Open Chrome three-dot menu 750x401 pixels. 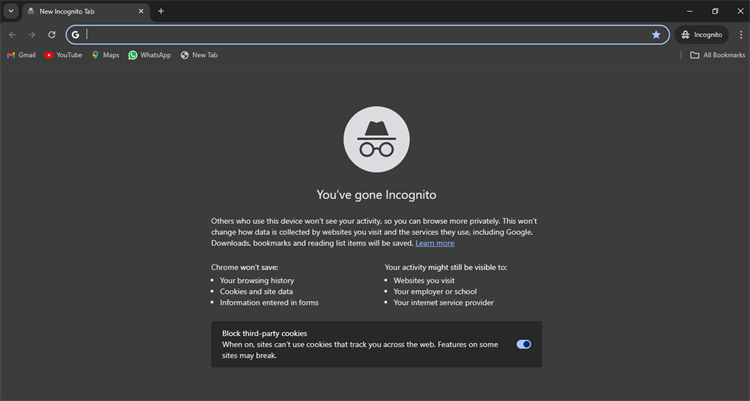point(740,34)
